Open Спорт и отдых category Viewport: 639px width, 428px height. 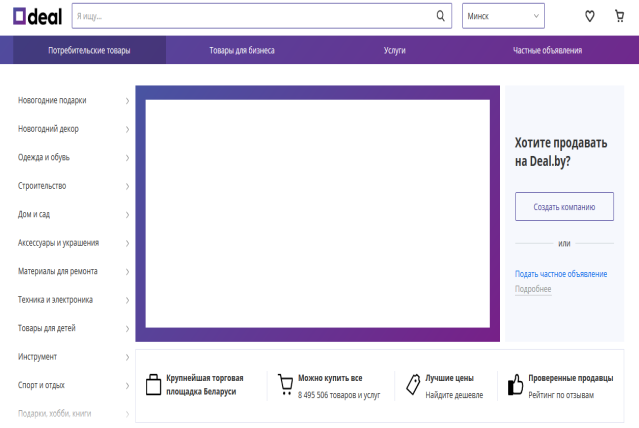(41, 385)
